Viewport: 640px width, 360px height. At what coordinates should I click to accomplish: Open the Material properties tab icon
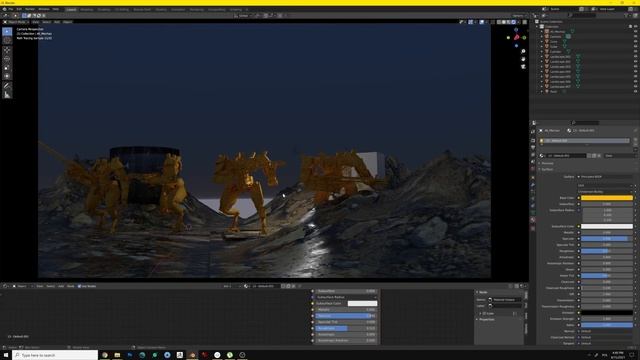click(533, 220)
